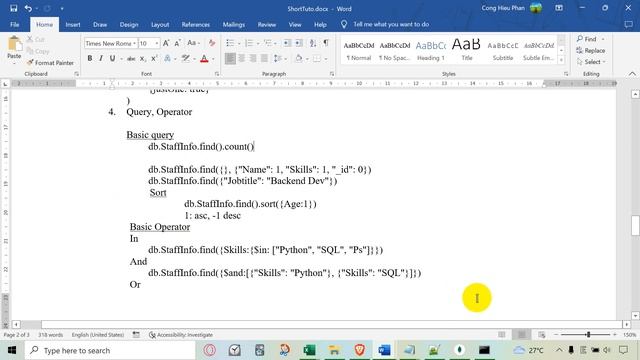This screenshot has width=640, height=360.
Task: Switch to the Layout tab
Action: coord(160,24)
